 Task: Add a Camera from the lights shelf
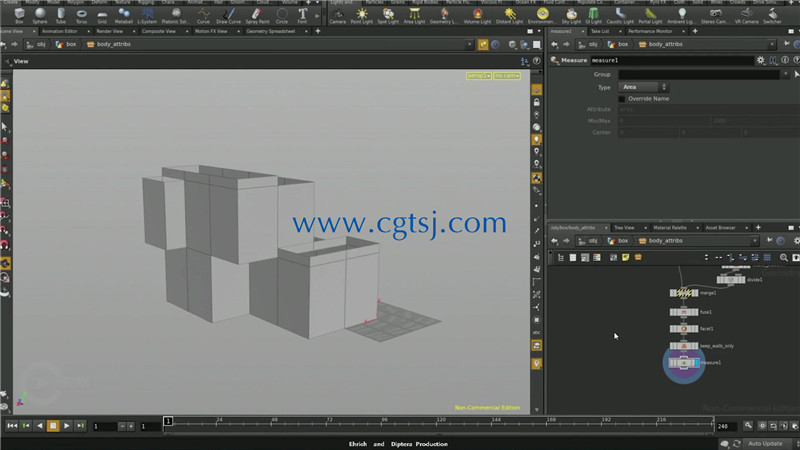coord(338,16)
